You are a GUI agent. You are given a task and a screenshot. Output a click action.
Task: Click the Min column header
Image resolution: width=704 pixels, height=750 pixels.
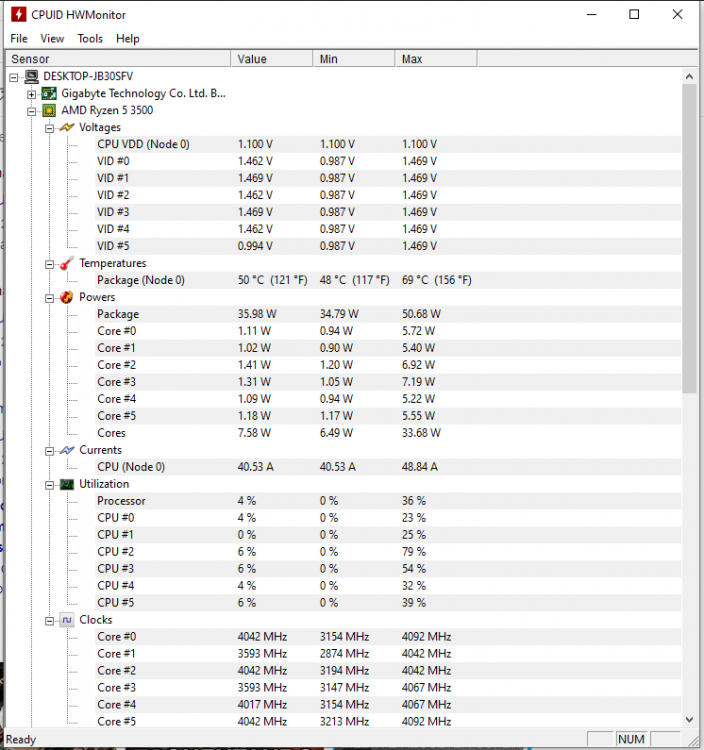tap(354, 59)
